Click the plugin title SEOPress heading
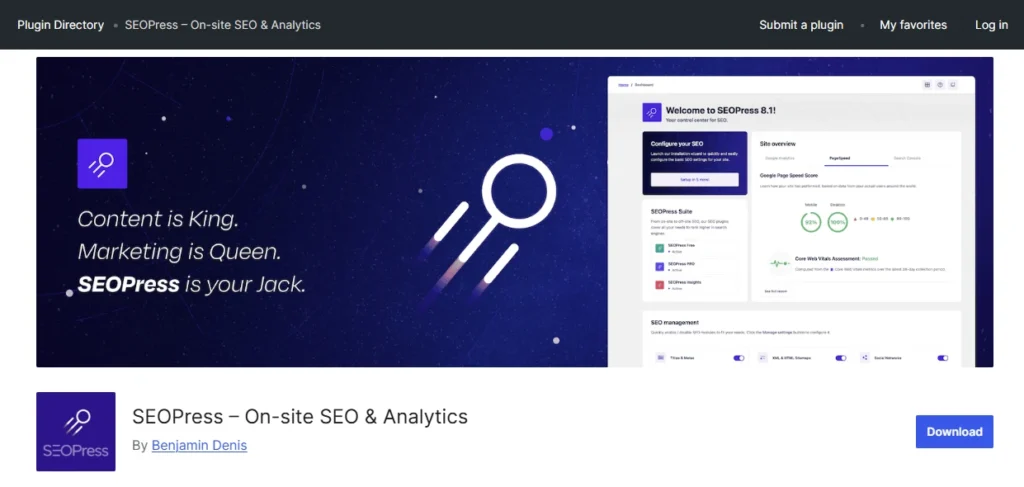Screen dimensions: 1024x487 300,416
